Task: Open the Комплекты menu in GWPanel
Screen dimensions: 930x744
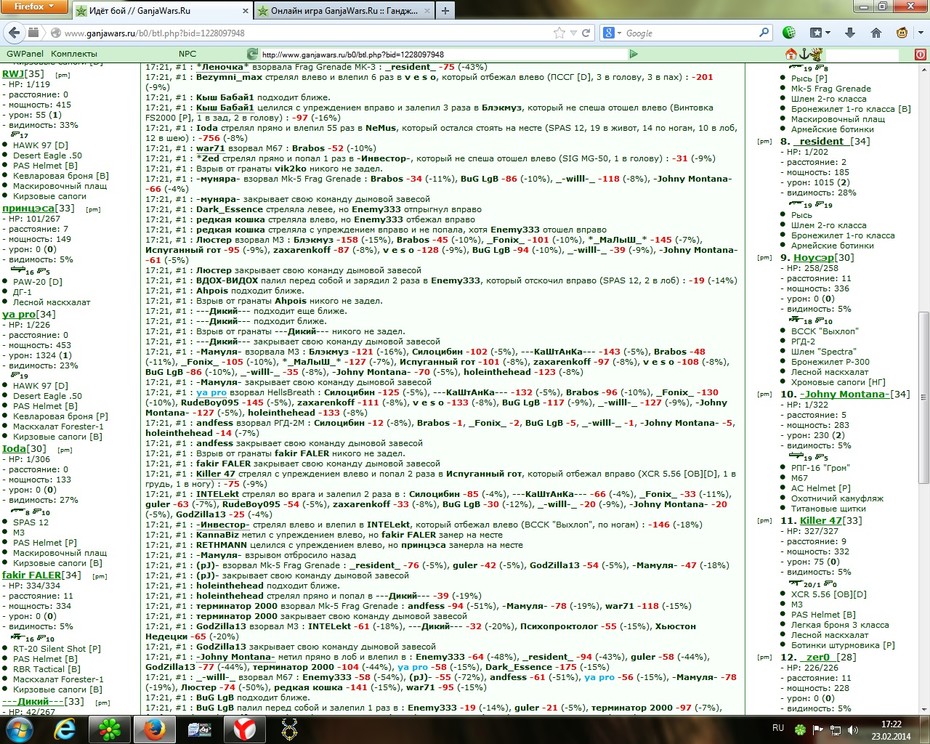Action: pyautogui.click(x=74, y=54)
